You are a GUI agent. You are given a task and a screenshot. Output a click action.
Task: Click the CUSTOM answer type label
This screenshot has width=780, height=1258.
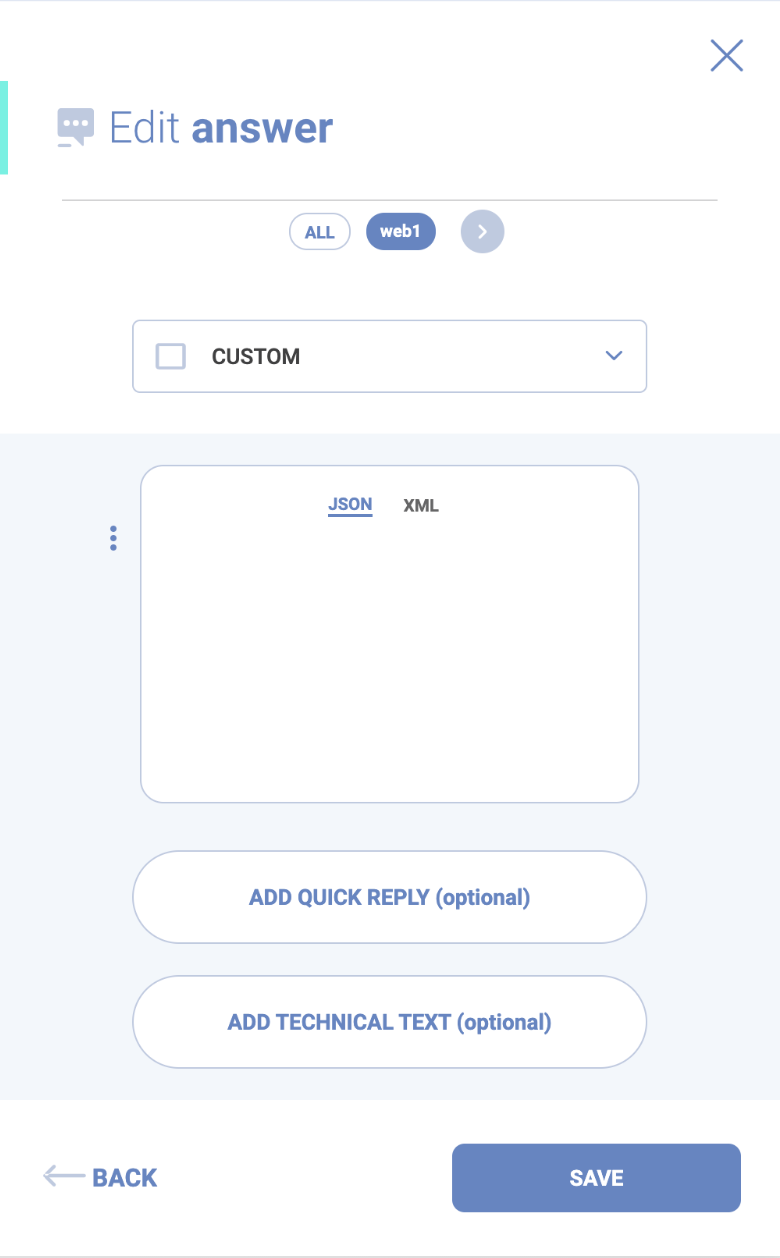pyautogui.click(x=256, y=357)
